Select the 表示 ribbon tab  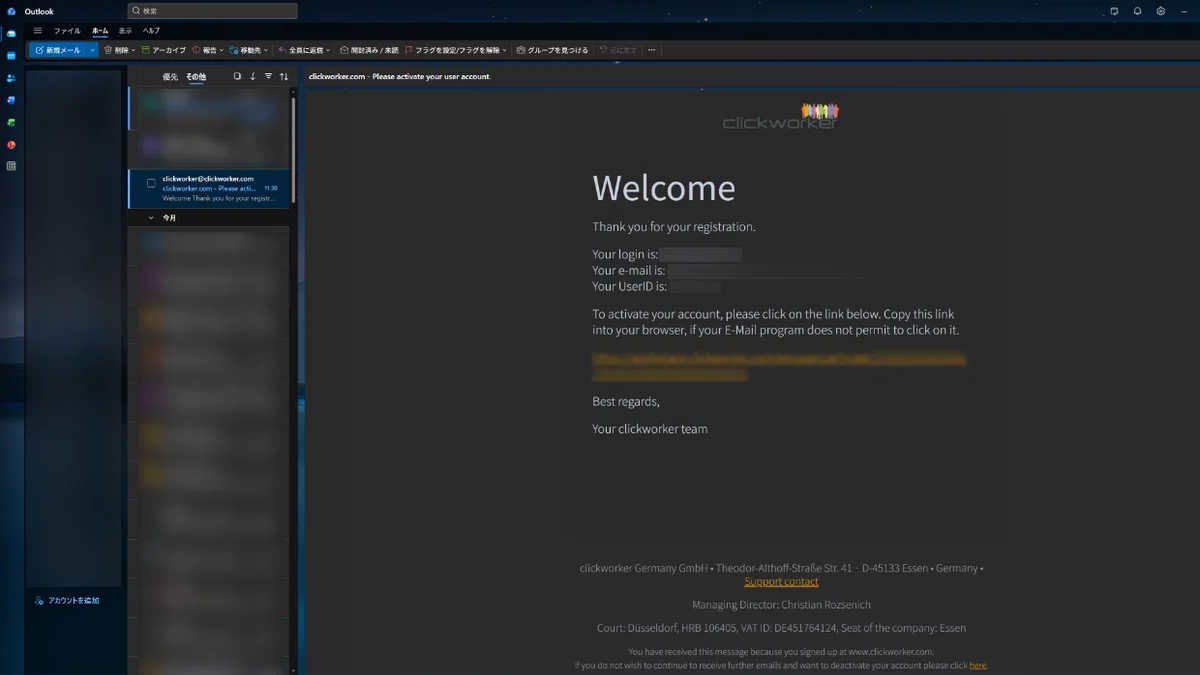[125, 31]
